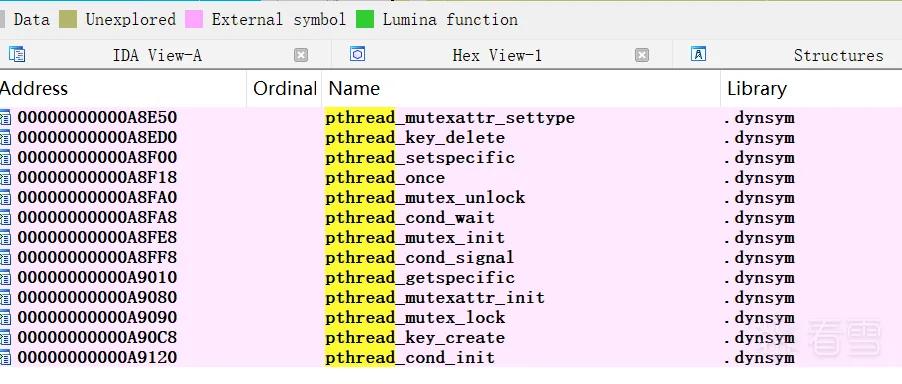The height and width of the screenshot is (384, 902).
Task: Click the row icon beside address A9010
Action: click(x=5, y=278)
